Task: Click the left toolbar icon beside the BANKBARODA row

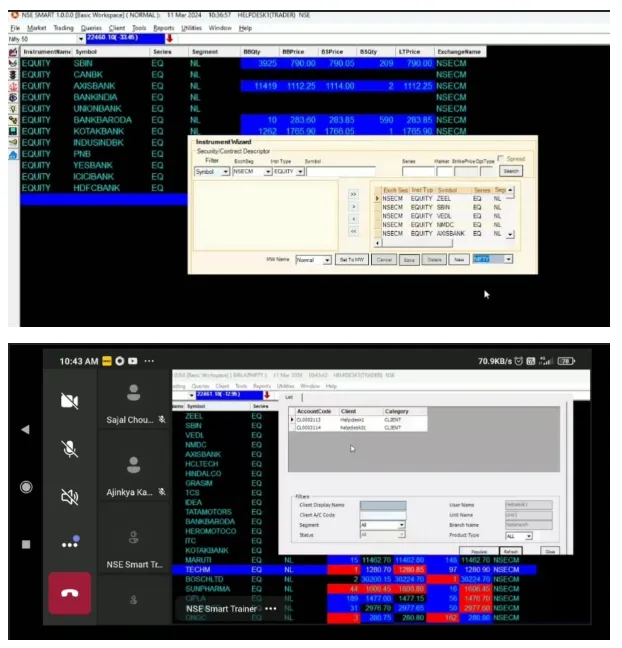Action: pyautogui.click(x=13, y=120)
